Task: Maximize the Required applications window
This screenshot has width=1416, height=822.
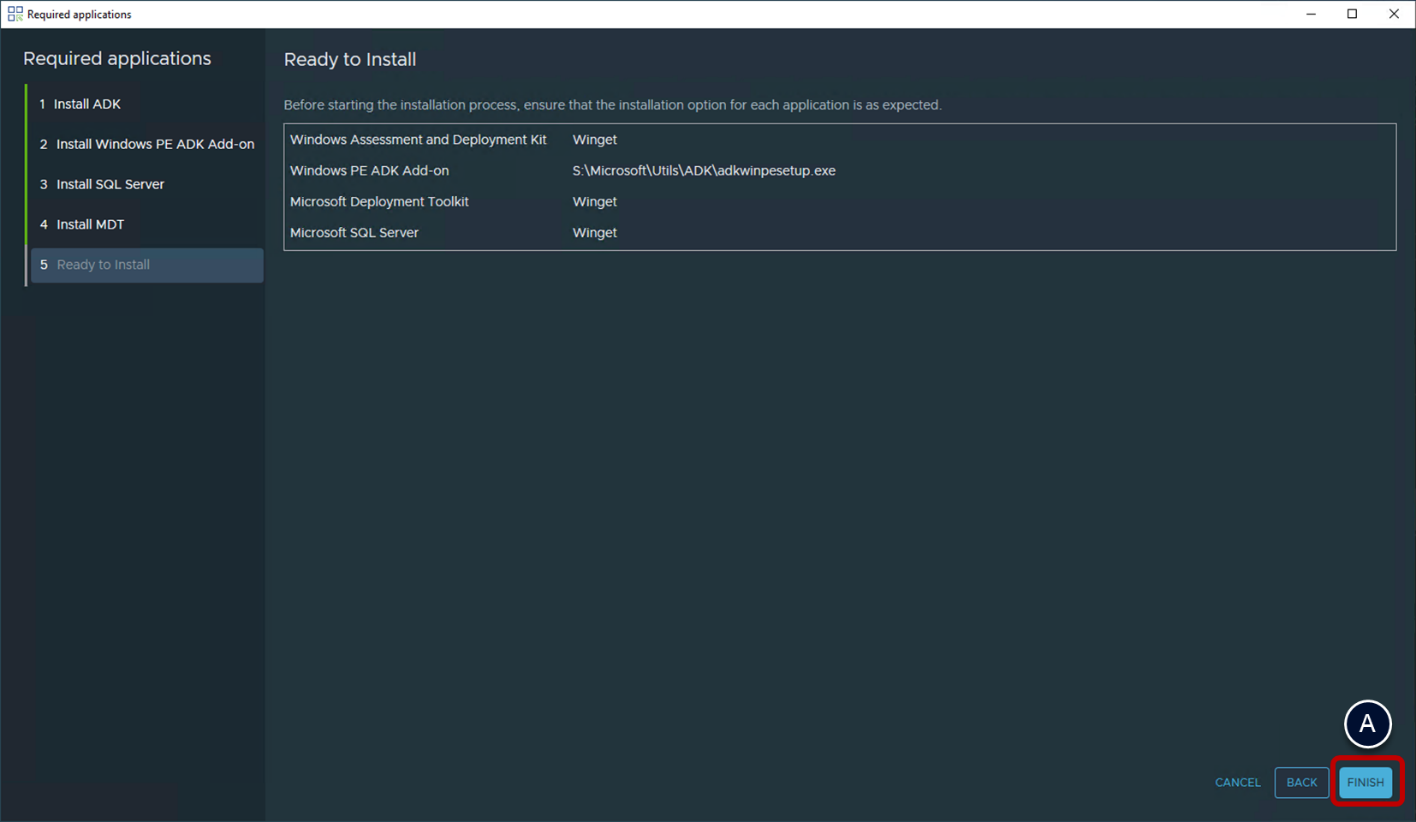Action: pyautogui.click(x=1352, y=14)
